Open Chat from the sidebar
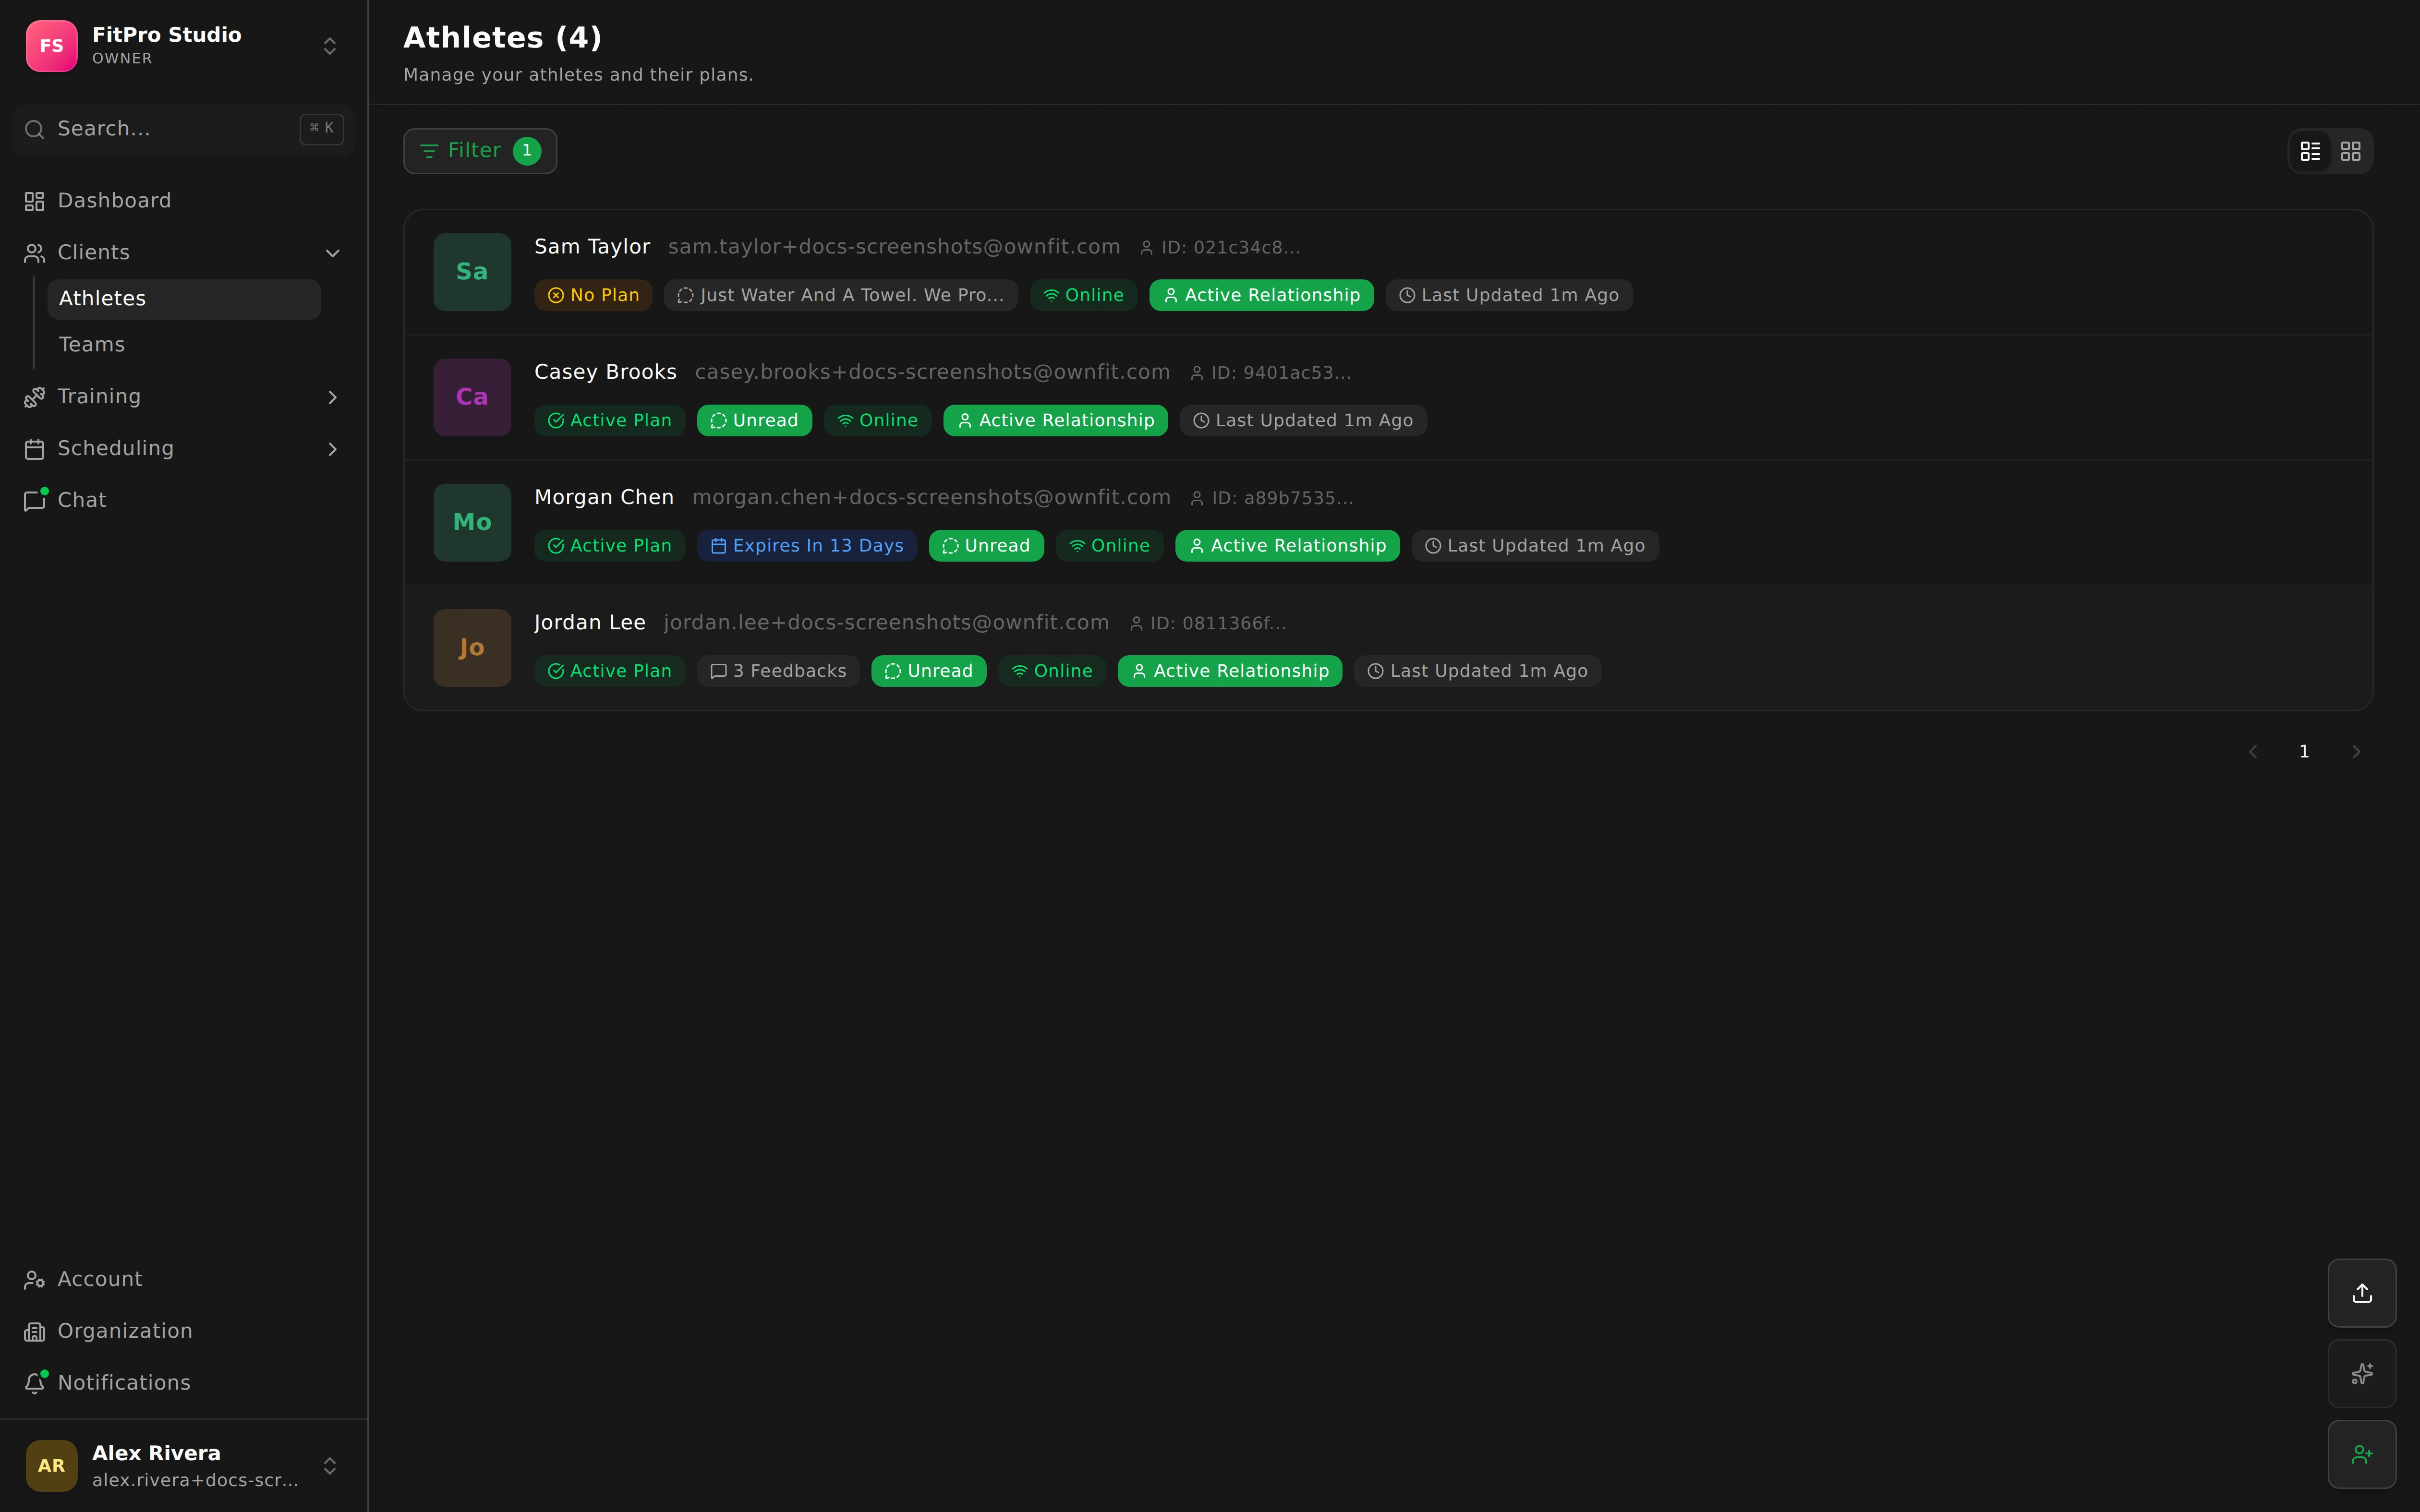 point(184,500)
